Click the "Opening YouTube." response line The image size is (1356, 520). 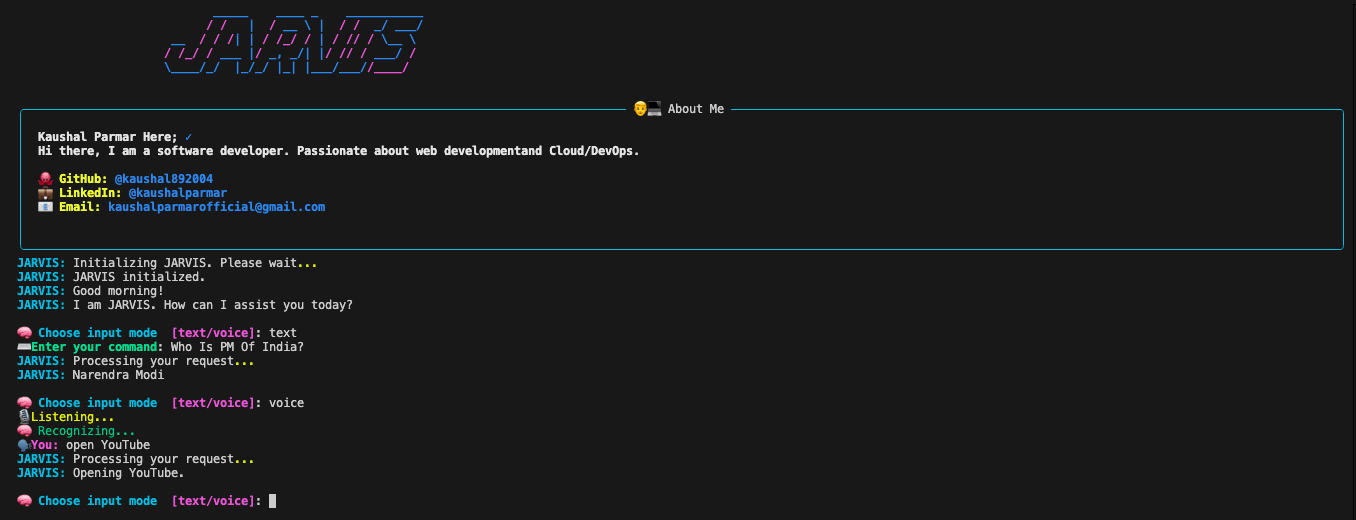tap(128, 473)
